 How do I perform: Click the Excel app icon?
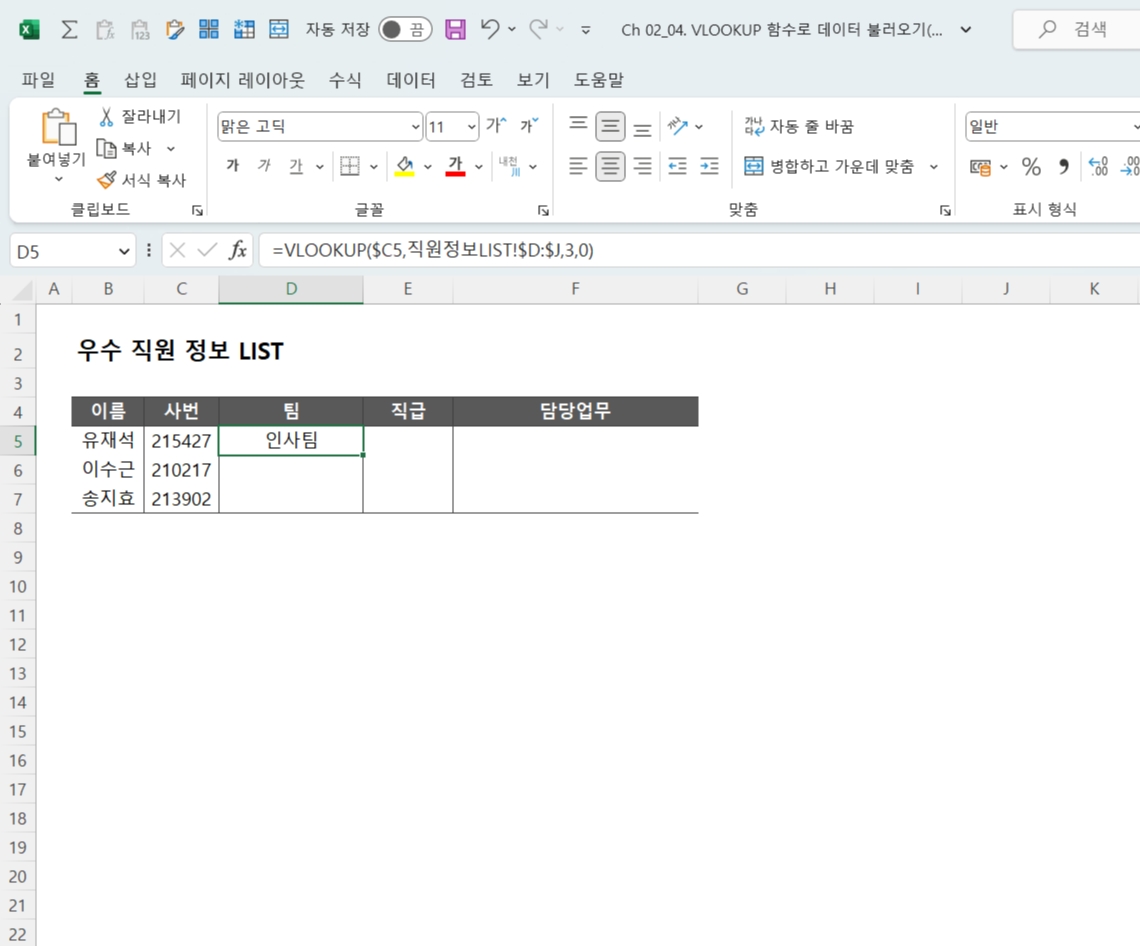[29, 30]
